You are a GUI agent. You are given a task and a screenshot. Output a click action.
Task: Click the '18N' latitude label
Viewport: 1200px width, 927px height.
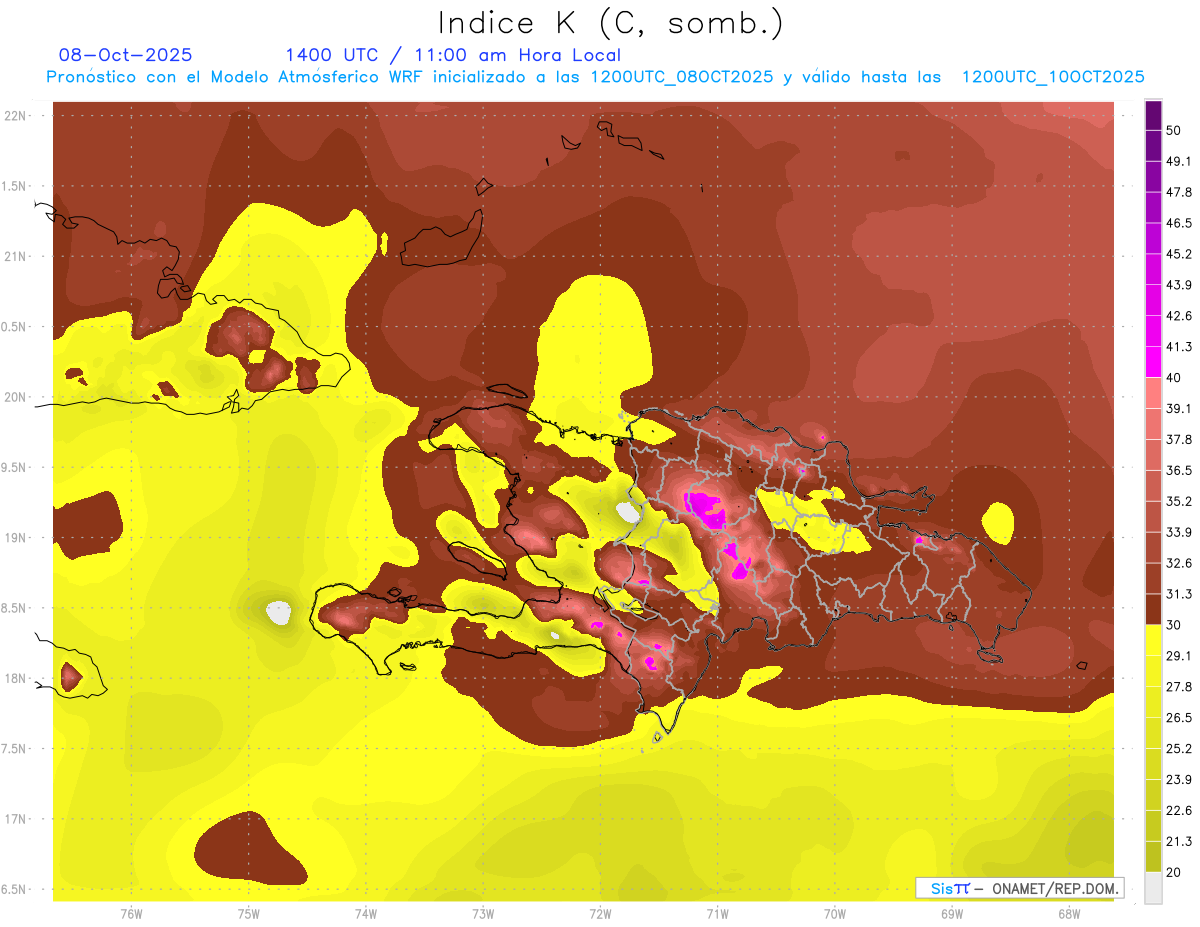(x=16, y=679)
